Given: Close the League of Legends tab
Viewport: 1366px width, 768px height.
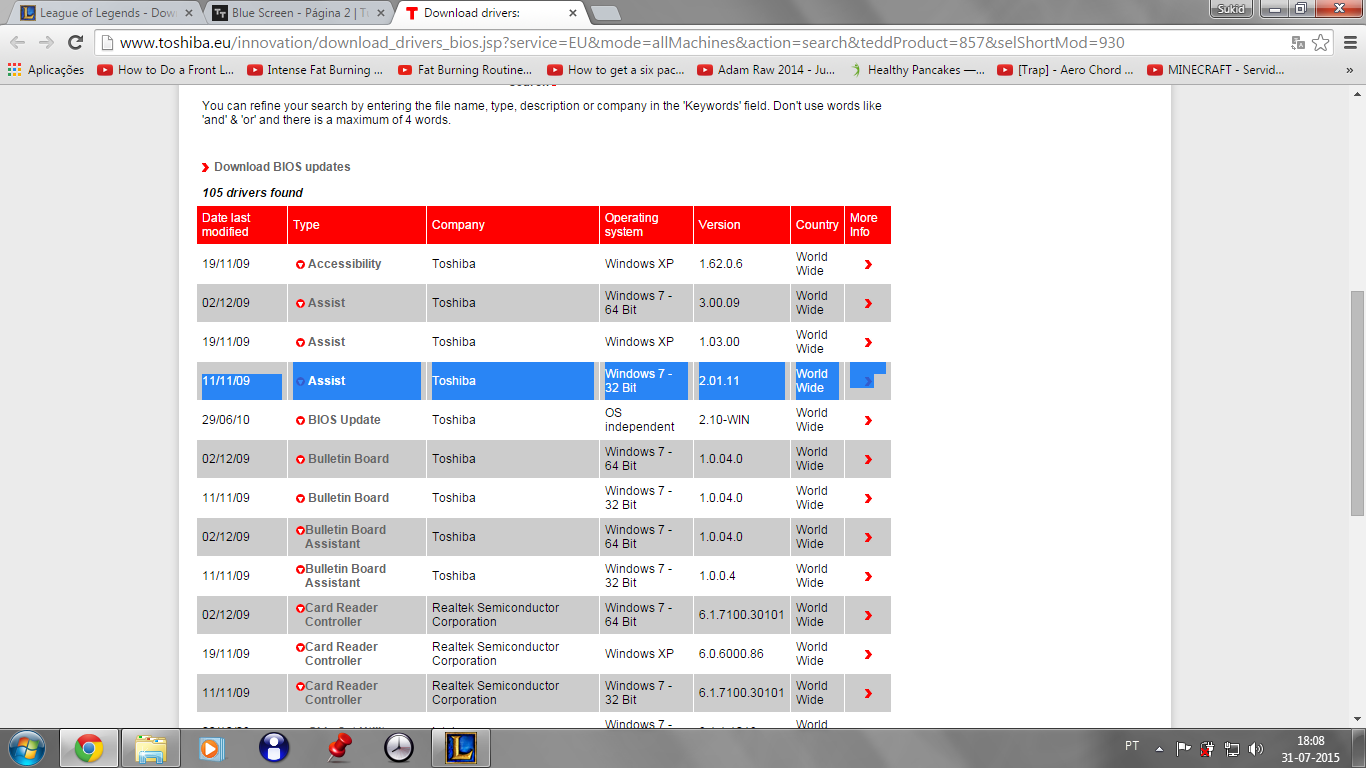Looking at the screenshot, I should pos(189,13).
